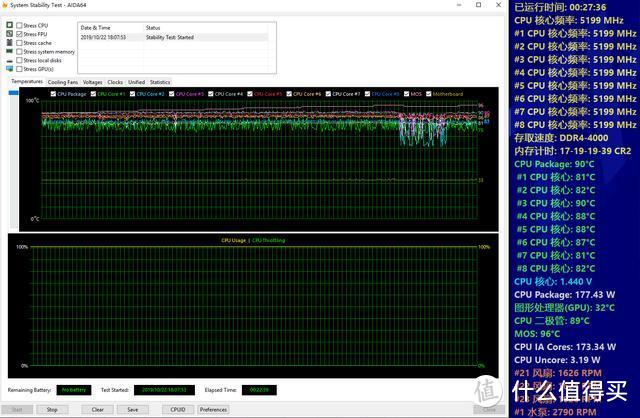Screen dimensions: 640x418
Task: Uncheck the Stress FPU checkbox
Action: [19, 34]
